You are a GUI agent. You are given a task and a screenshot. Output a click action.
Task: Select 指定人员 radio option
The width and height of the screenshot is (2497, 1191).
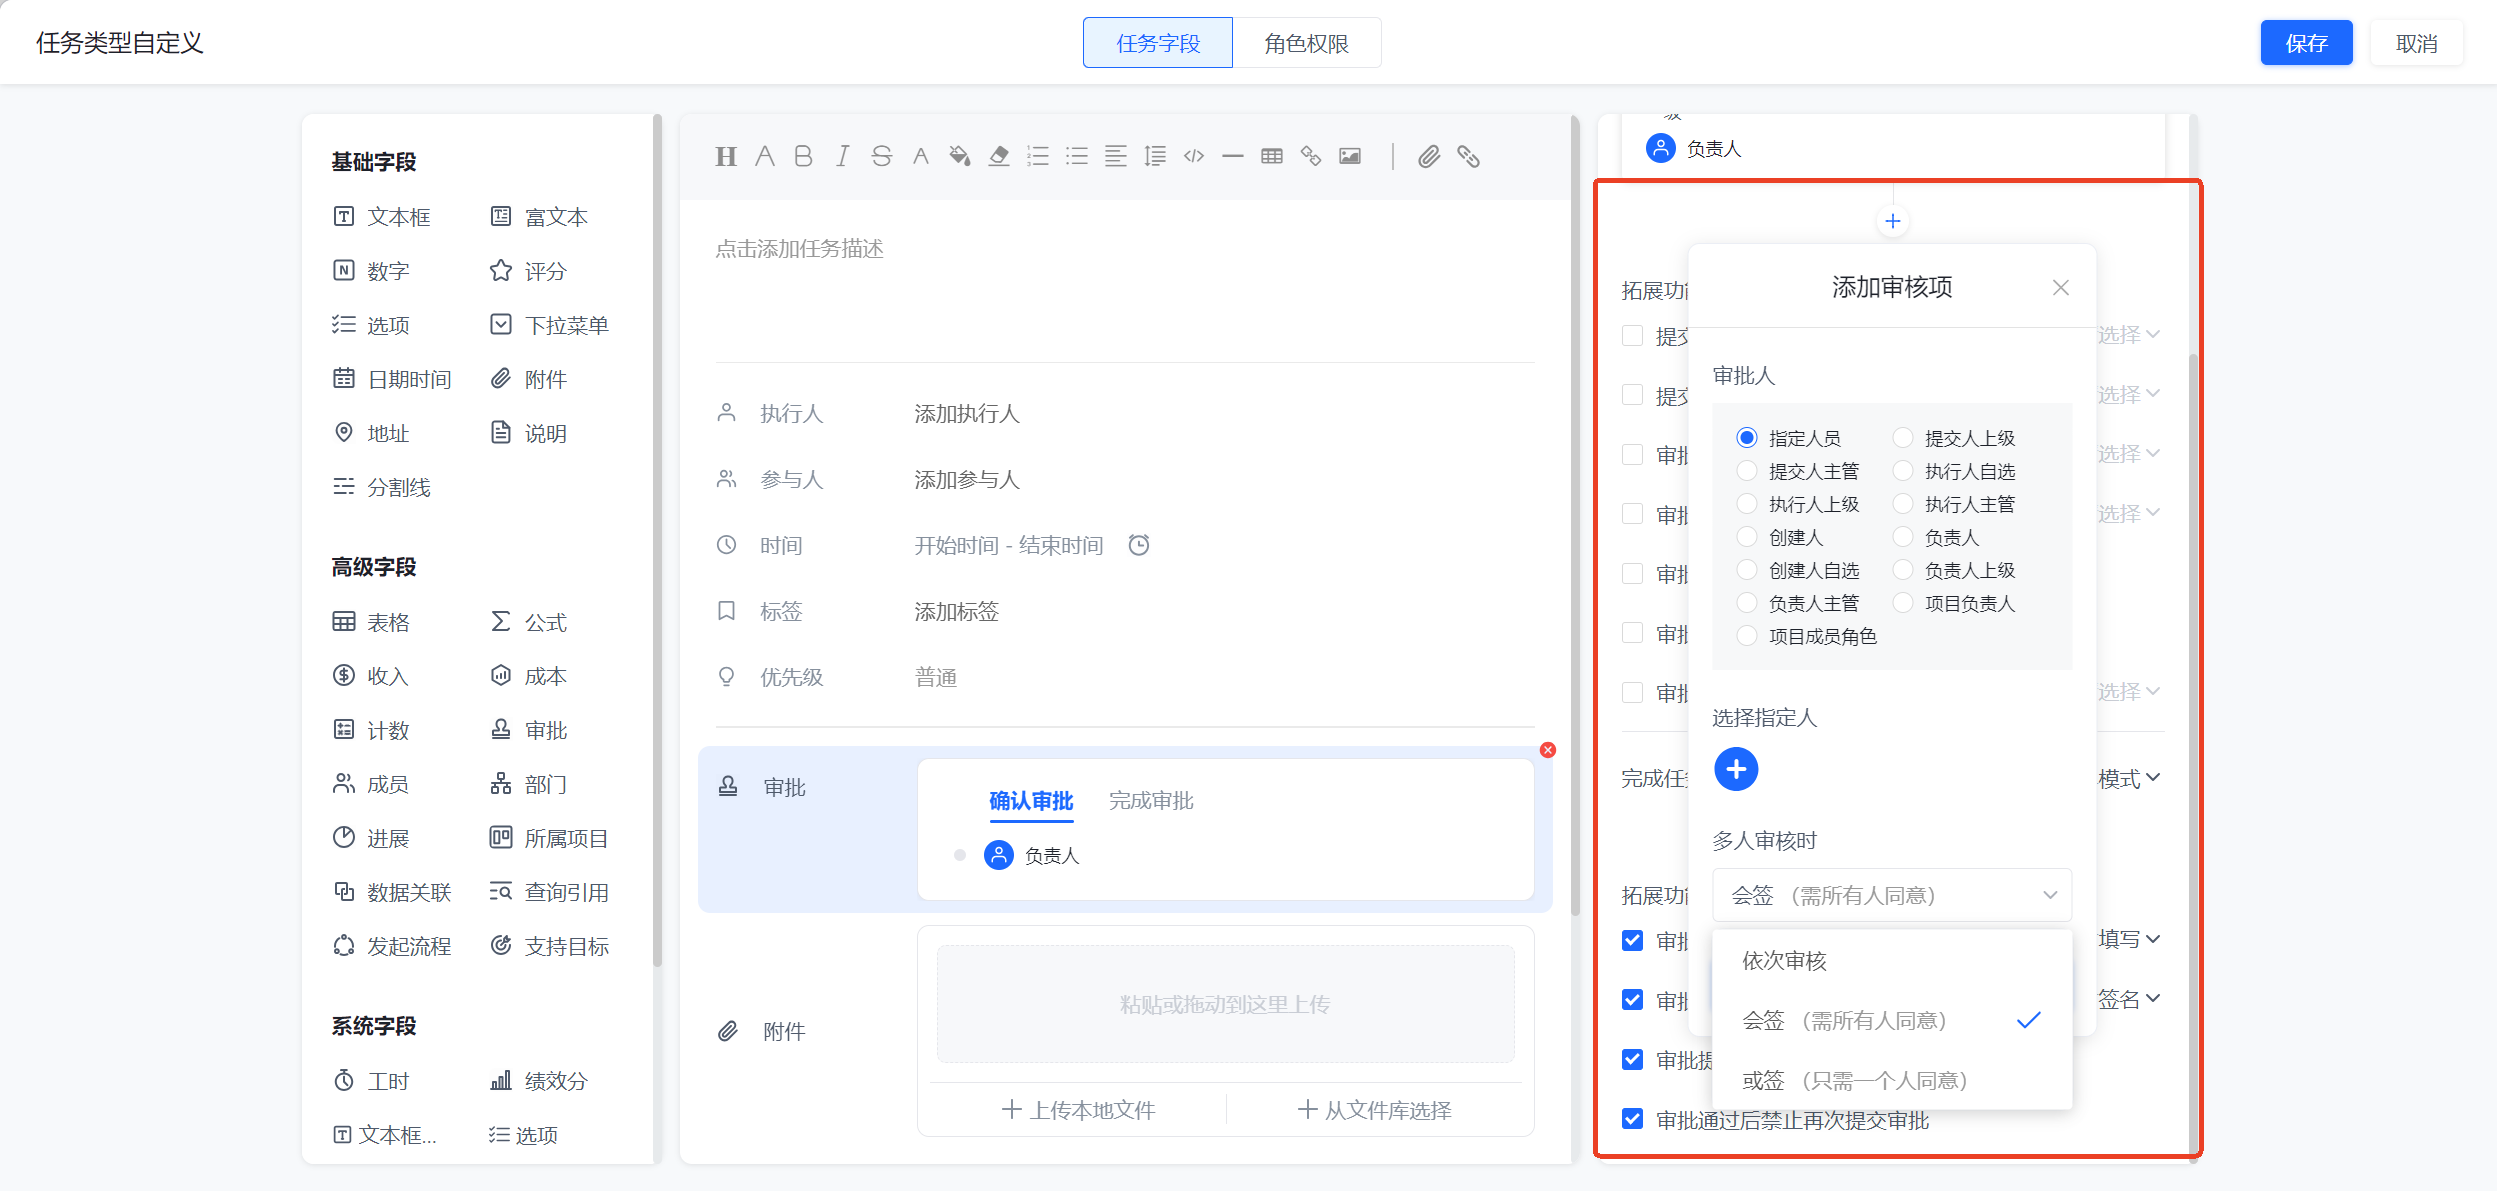tap(1790, 438)
